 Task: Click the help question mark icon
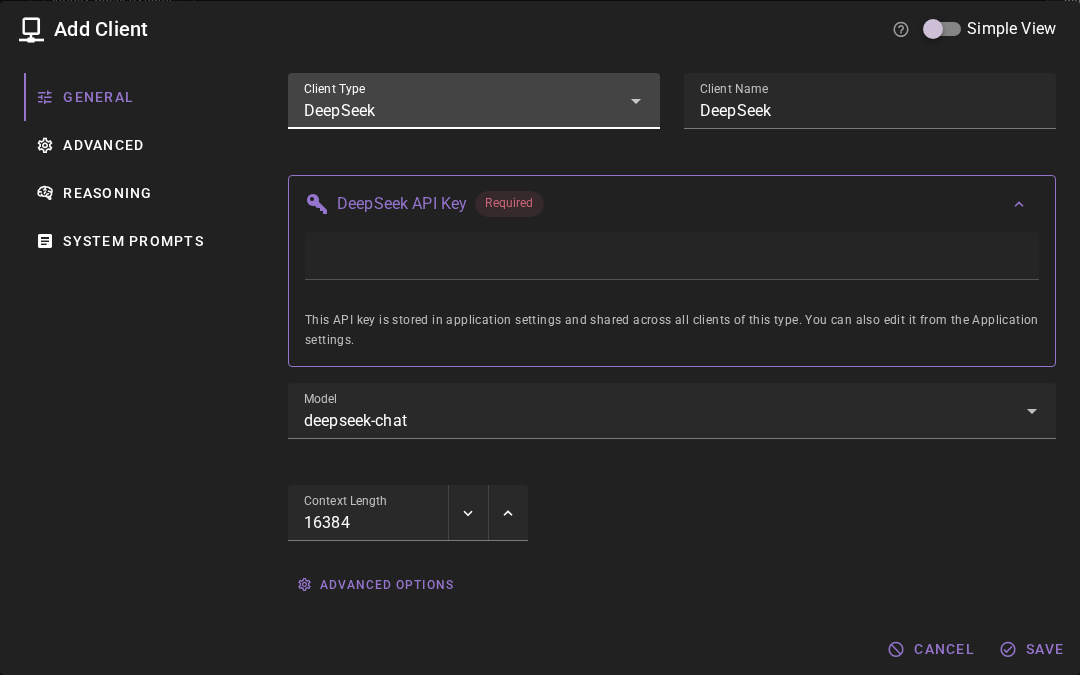point(900,29)
